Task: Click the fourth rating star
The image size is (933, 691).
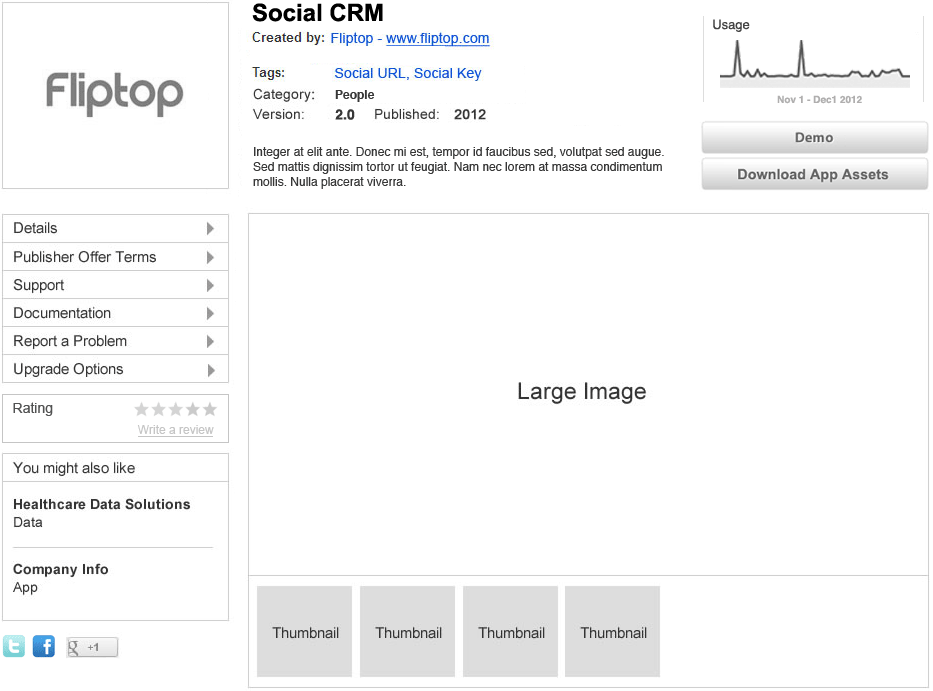Action: click(193, 409)
